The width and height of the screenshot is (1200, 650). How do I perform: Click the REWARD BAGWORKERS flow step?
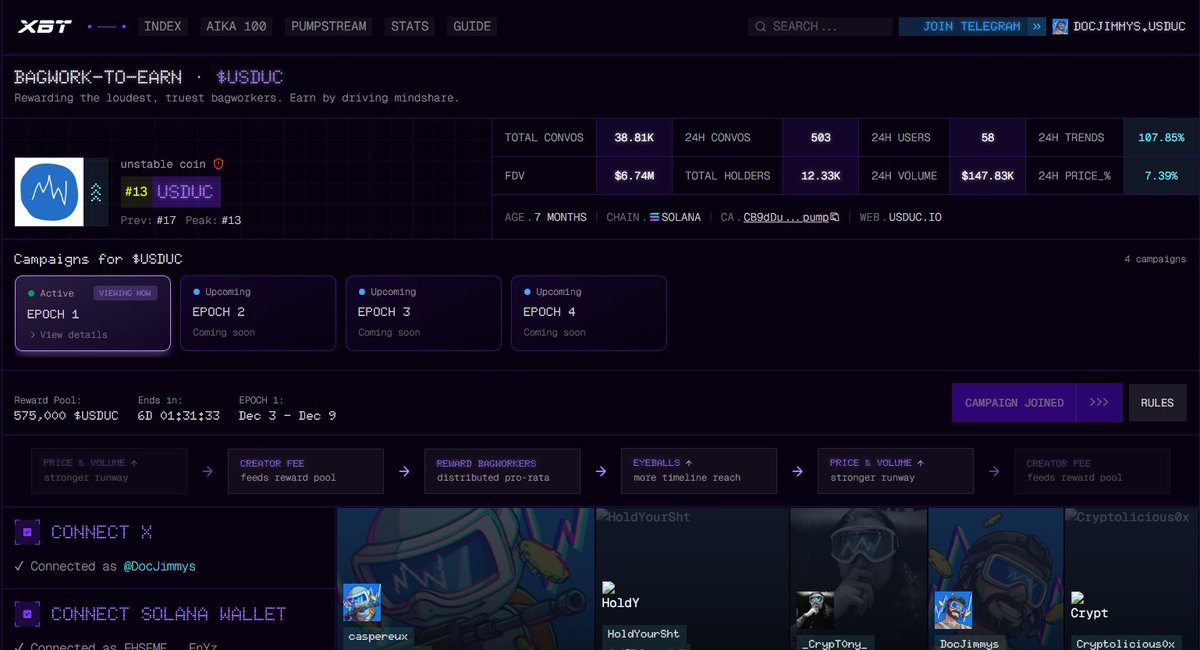(x=502, y=471)
